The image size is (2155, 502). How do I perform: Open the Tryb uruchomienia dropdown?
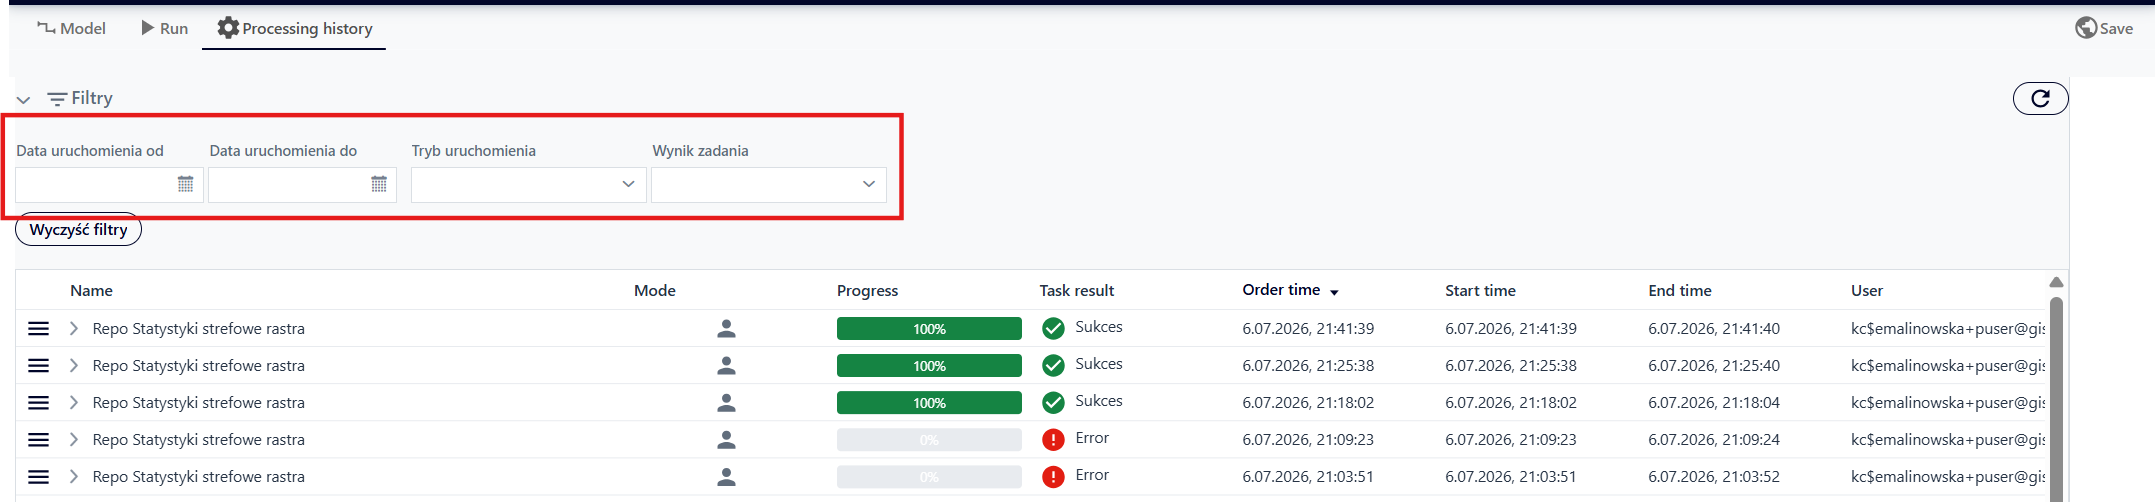[x=528, y=184]
